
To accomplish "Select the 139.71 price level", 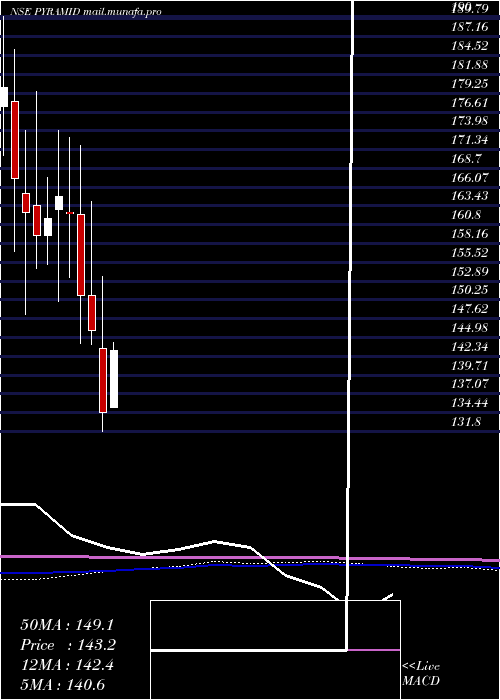I will point(470,366).
